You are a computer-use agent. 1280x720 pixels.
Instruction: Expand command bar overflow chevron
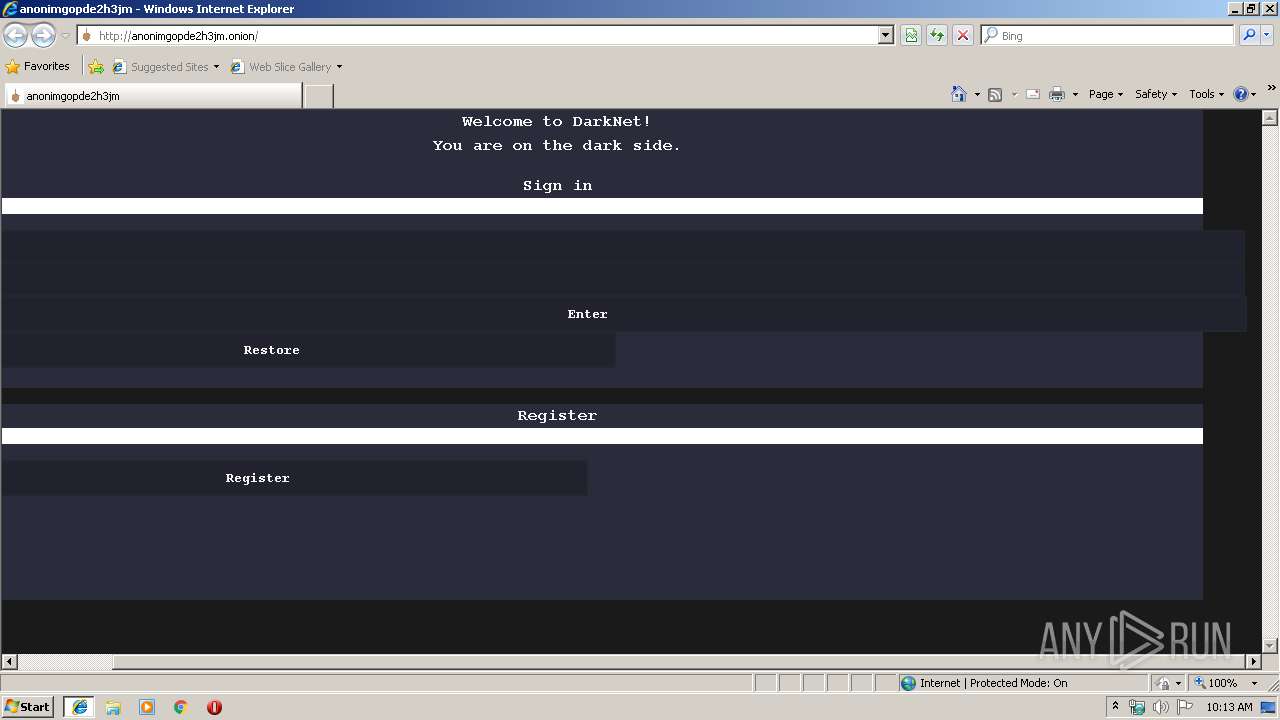pos(1271,88)
